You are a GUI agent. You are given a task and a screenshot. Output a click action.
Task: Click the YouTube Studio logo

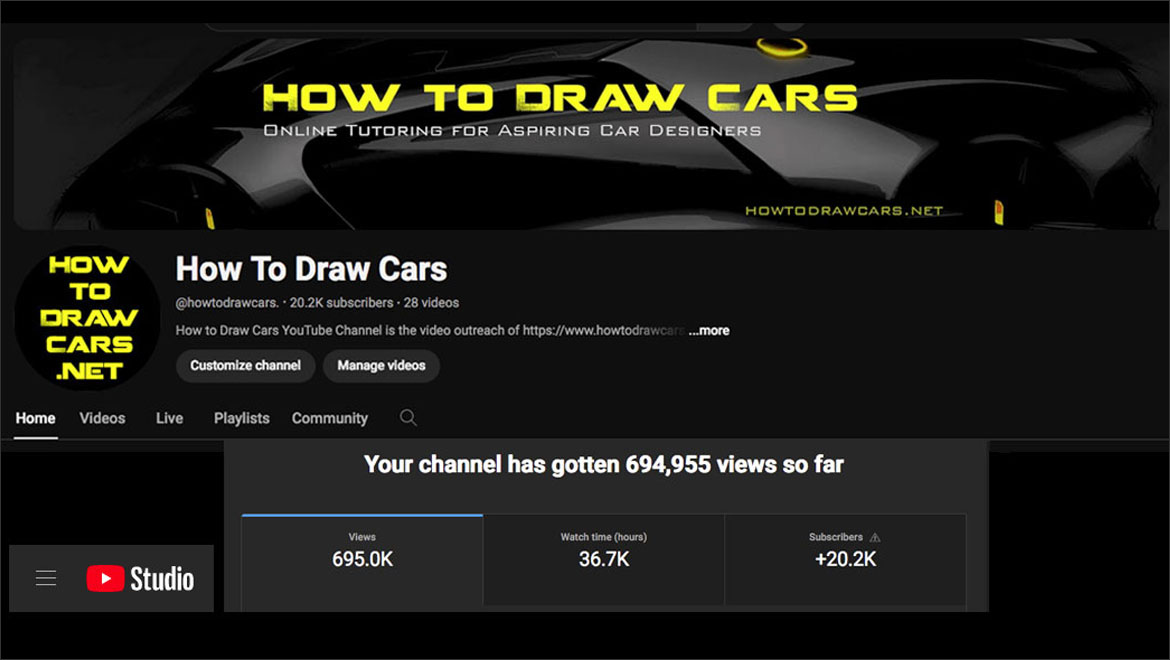click(x=140, y=579)
